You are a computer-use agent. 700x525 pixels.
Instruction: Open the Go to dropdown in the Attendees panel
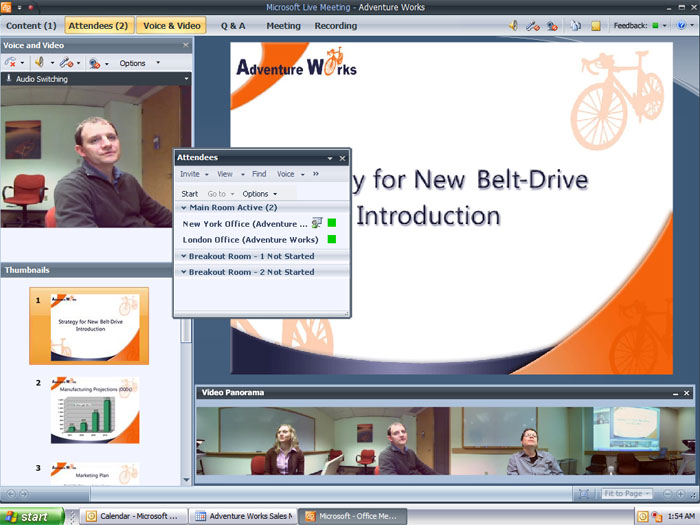click(x=221, y=194)
